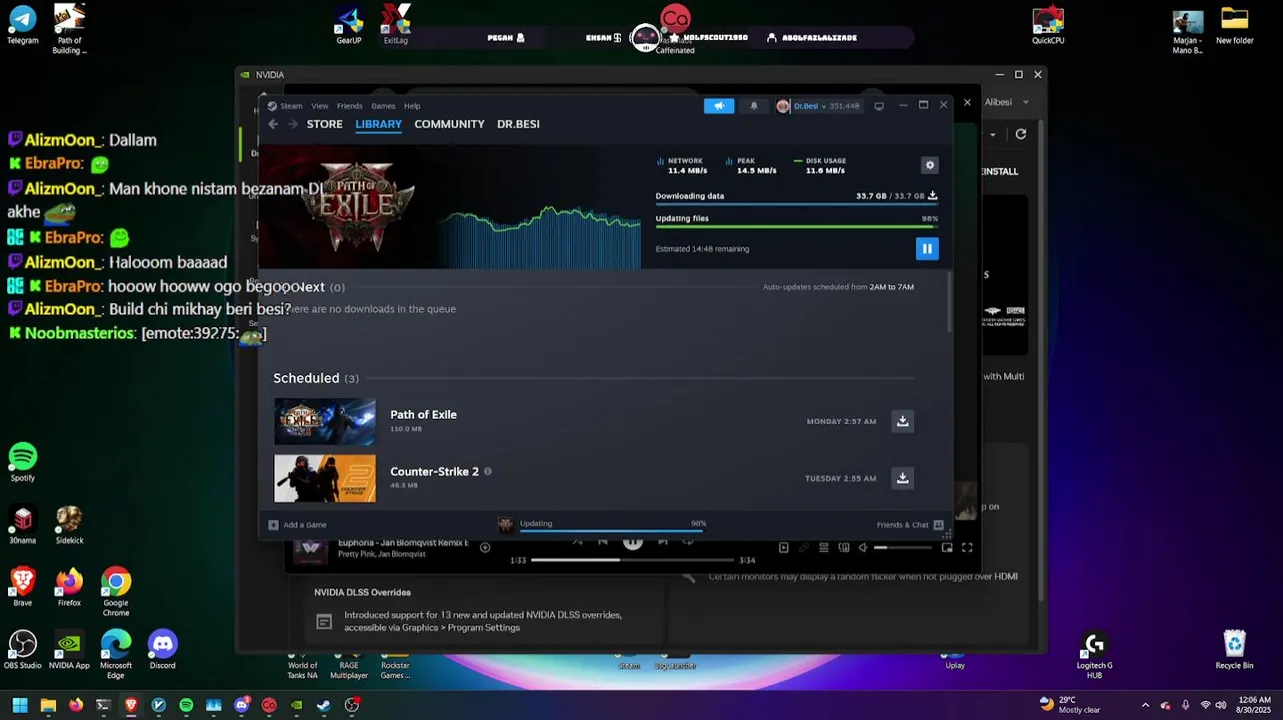Click Add a Game in Steam
Screen dimensions: 1283x720
point(297,525)
